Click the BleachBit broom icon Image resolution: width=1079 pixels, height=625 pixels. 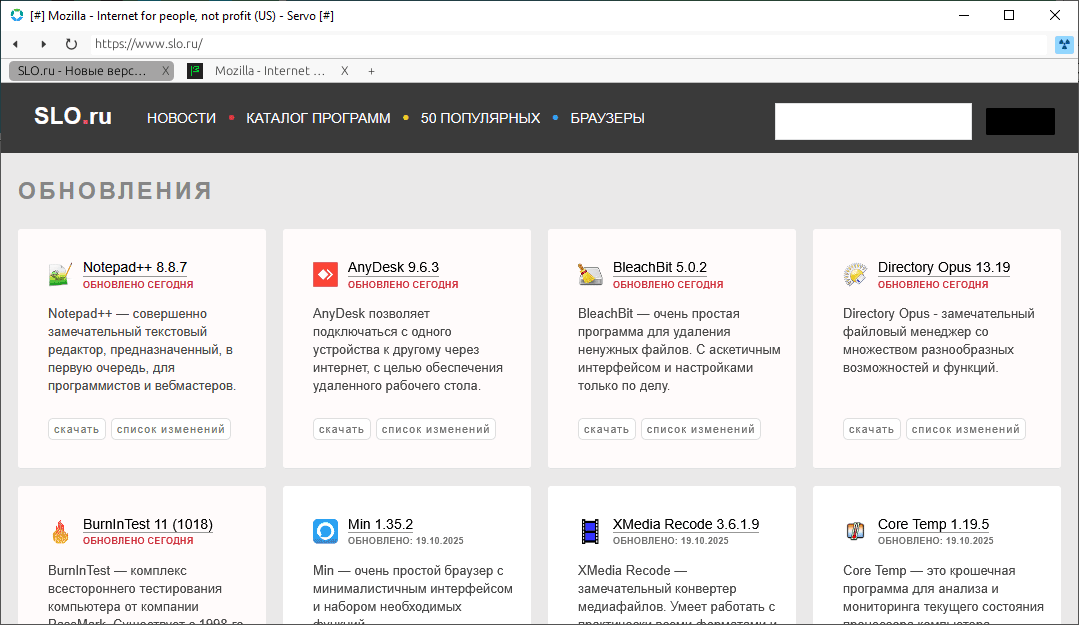590,275
